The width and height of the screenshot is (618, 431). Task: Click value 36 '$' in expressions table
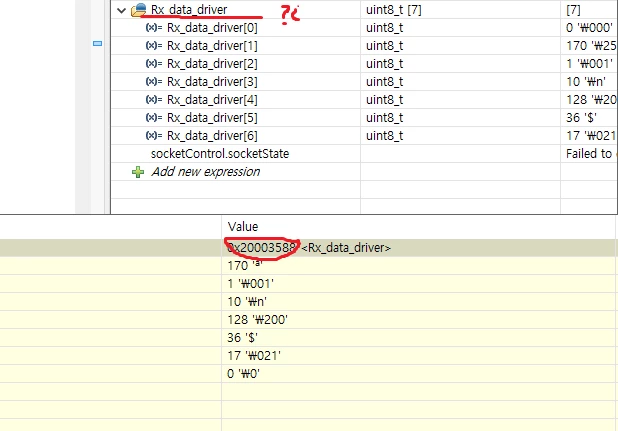[581, 117]
